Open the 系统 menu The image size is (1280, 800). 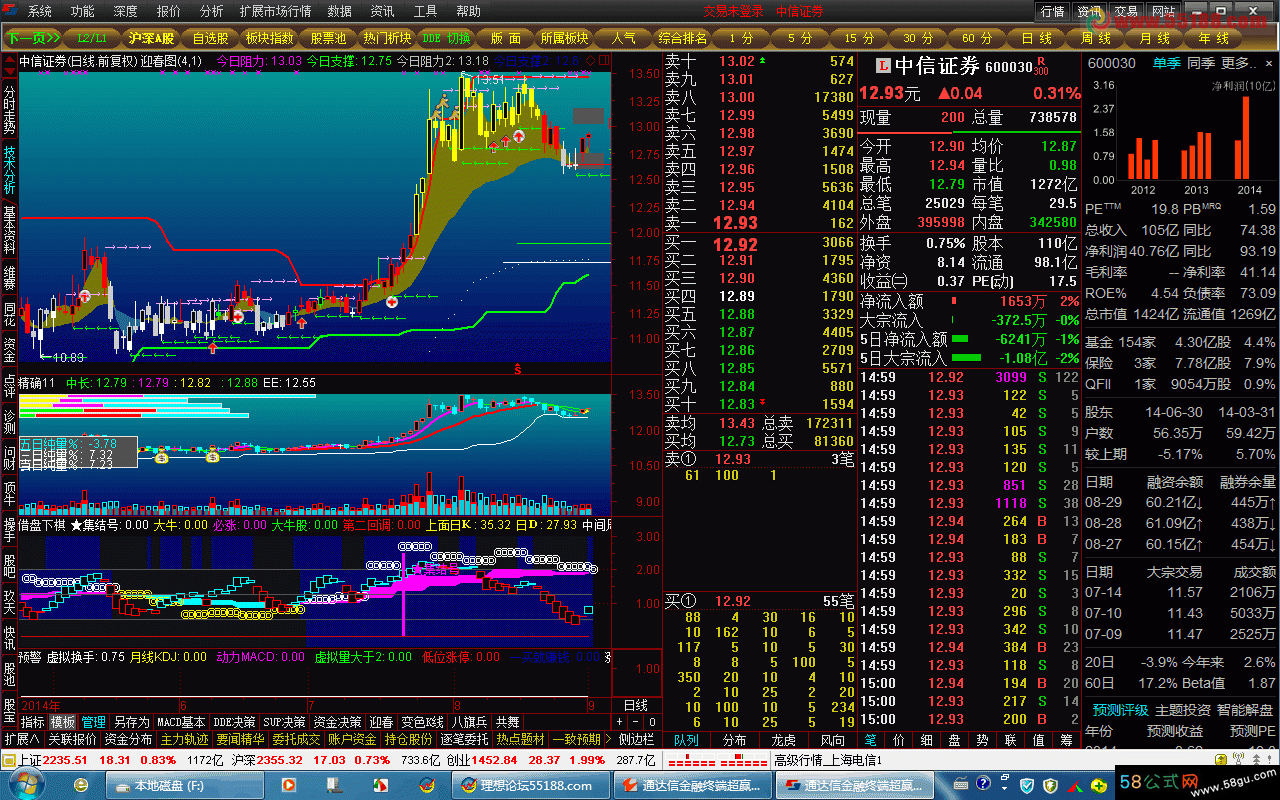40,11
